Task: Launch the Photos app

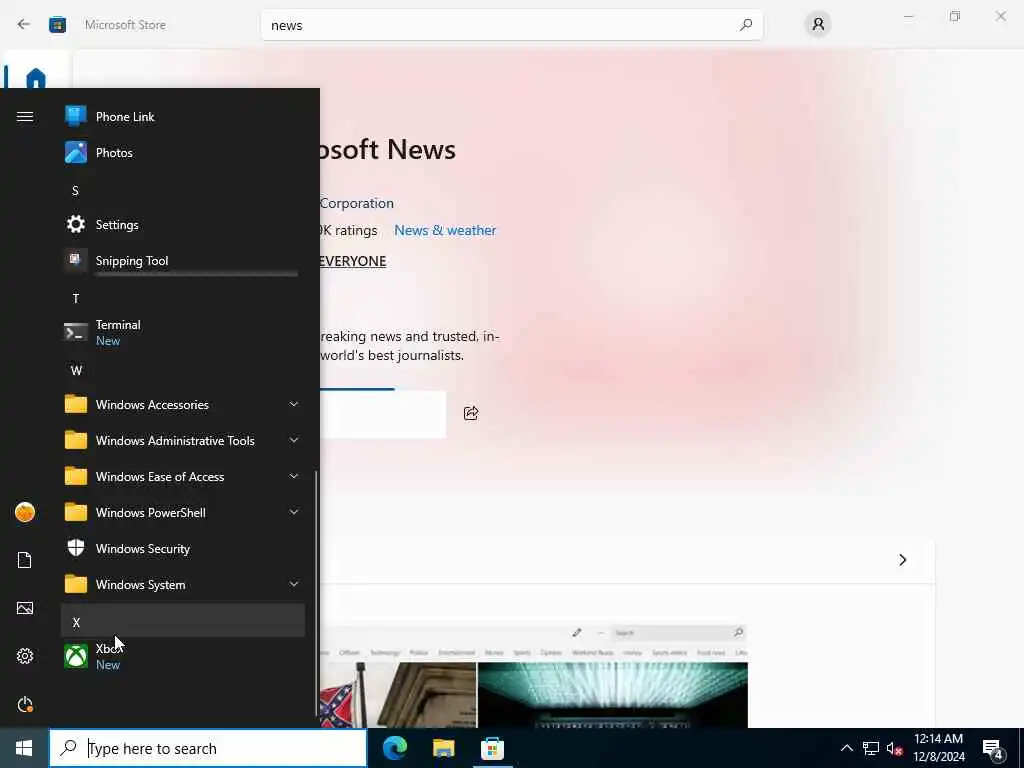Action: click(x=183, y=152)
